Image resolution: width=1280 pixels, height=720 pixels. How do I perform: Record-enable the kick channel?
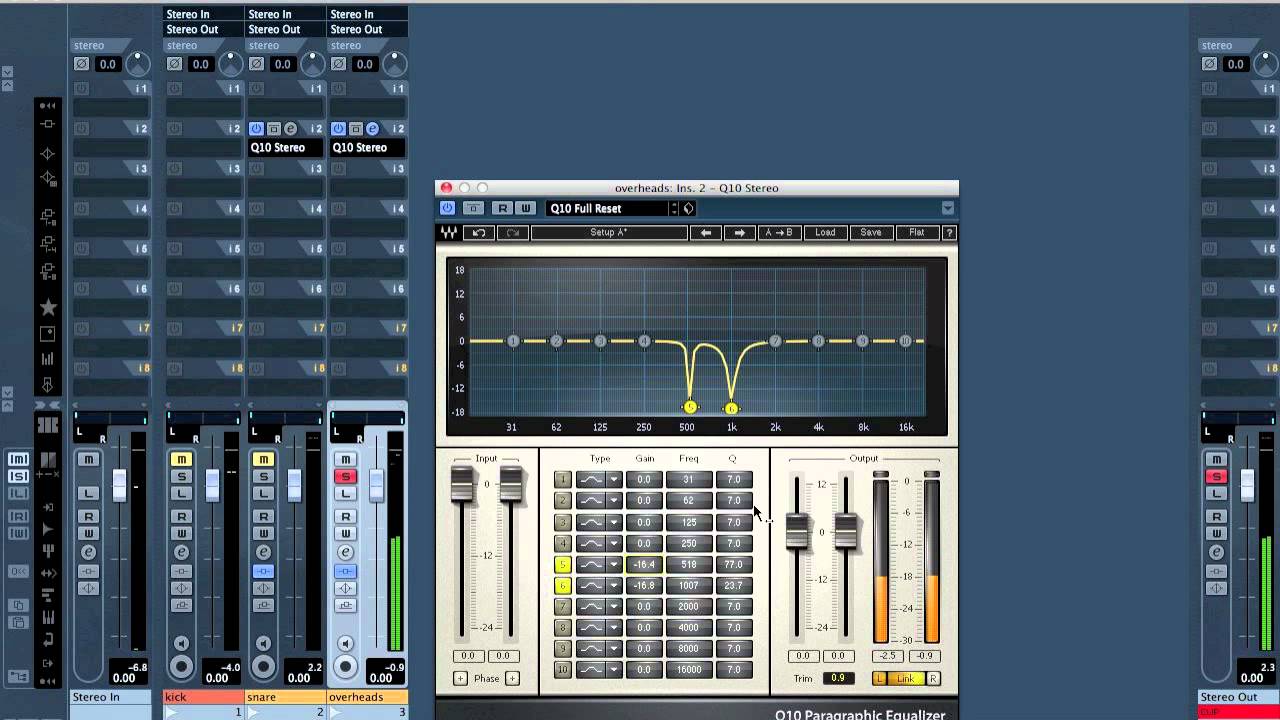(181, 666)
